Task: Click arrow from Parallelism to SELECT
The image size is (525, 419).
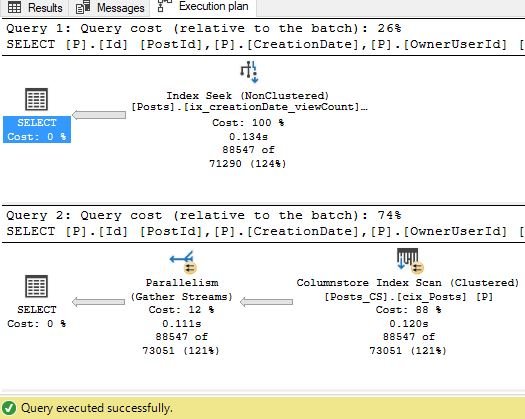Action: tap(98, 302)
